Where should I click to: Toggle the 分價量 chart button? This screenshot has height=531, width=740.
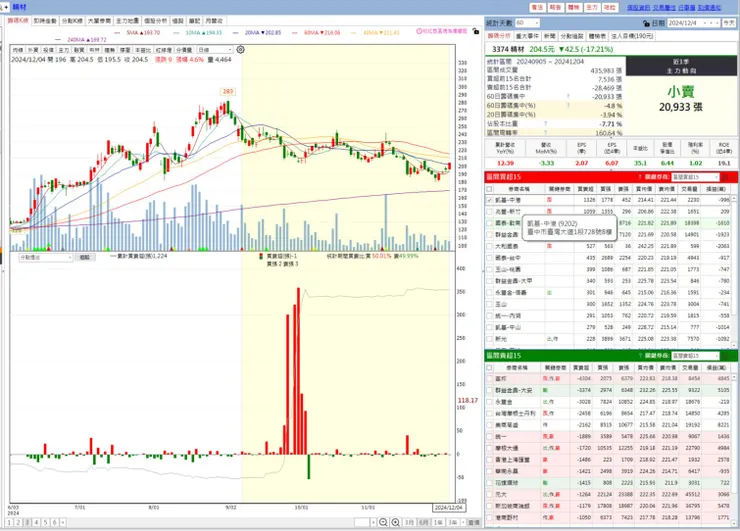(x=184, y=50)
